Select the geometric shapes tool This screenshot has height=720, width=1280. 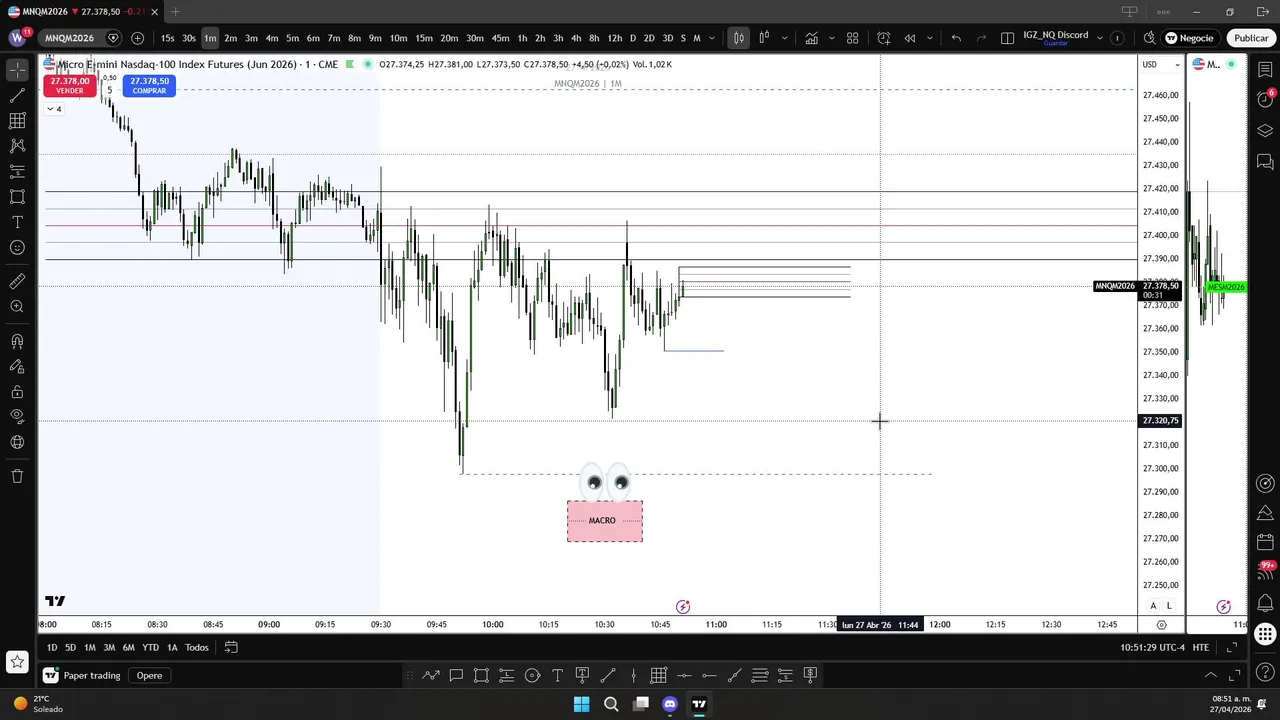click(17, 197)
